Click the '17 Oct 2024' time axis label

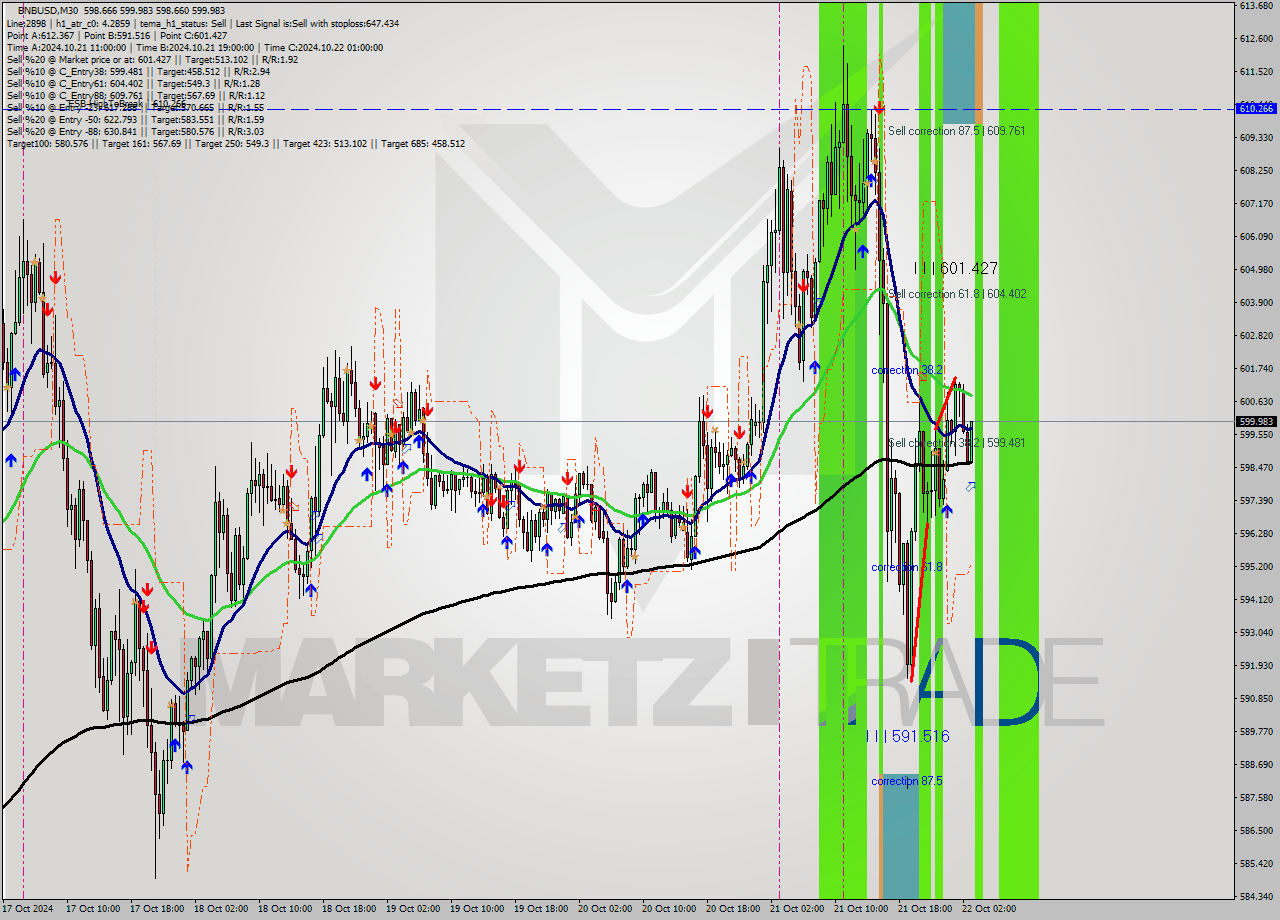[26, 910]
